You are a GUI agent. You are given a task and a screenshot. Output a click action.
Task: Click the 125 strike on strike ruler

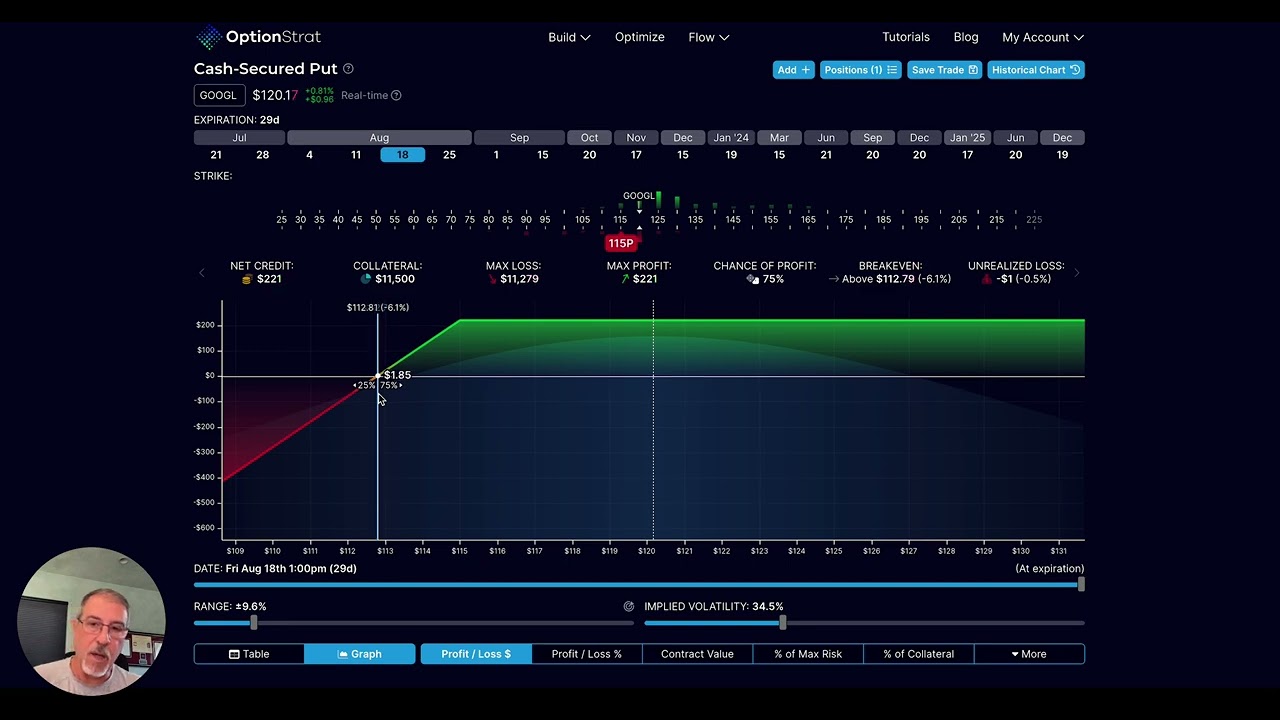click(x=658, y=219)
